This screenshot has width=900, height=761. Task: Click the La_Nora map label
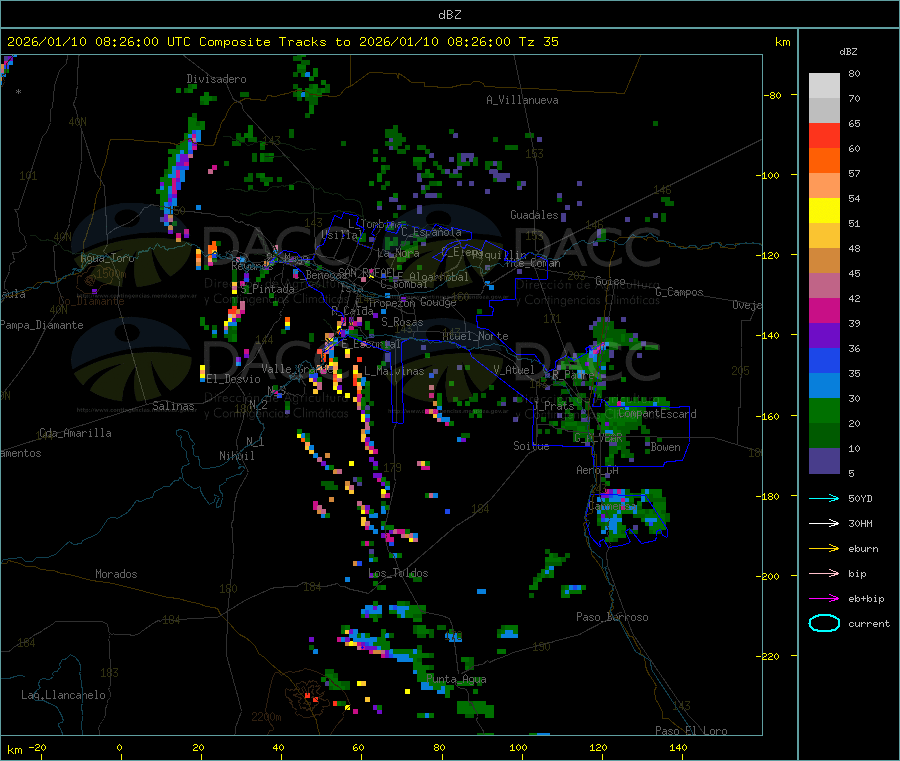pos(398,253)
